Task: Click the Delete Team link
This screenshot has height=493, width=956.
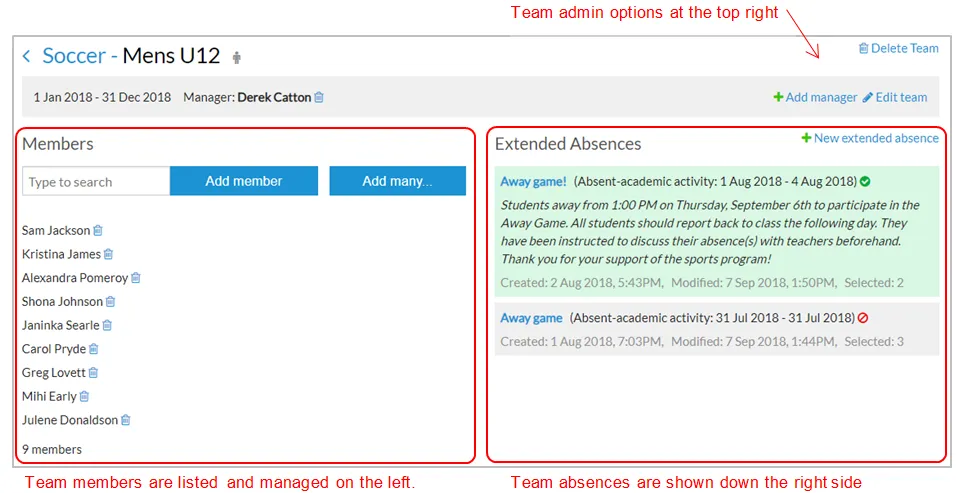Action: pyautogui.click(x=899, y=48)
